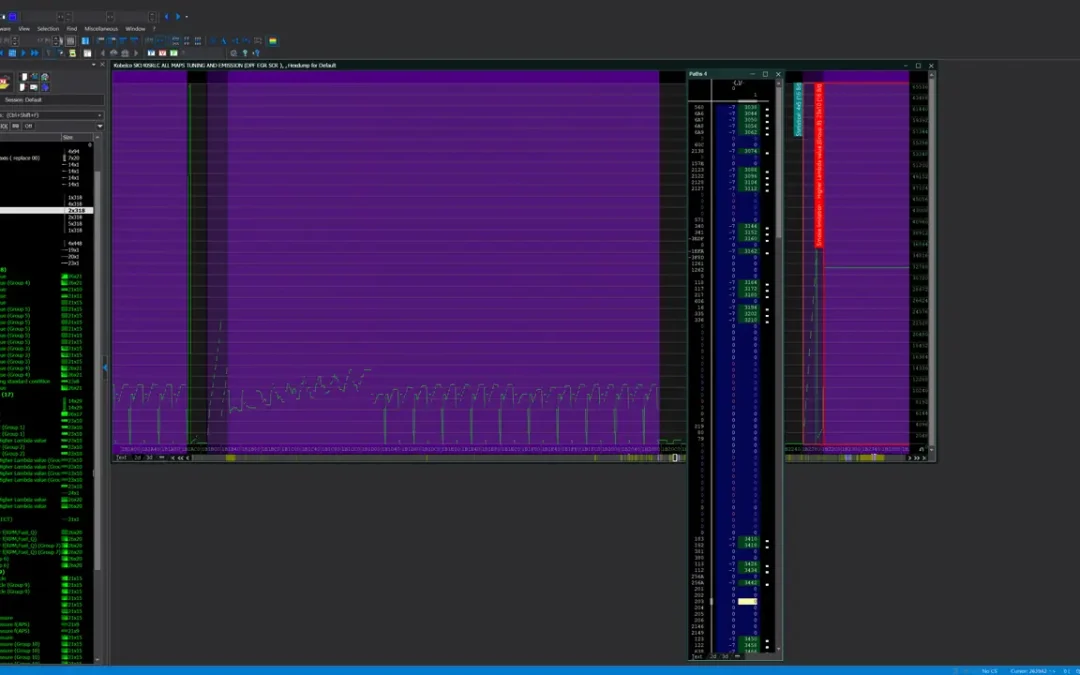Open the View menu
This screenshot has height=675, width=1080.
tap(24, 29)
